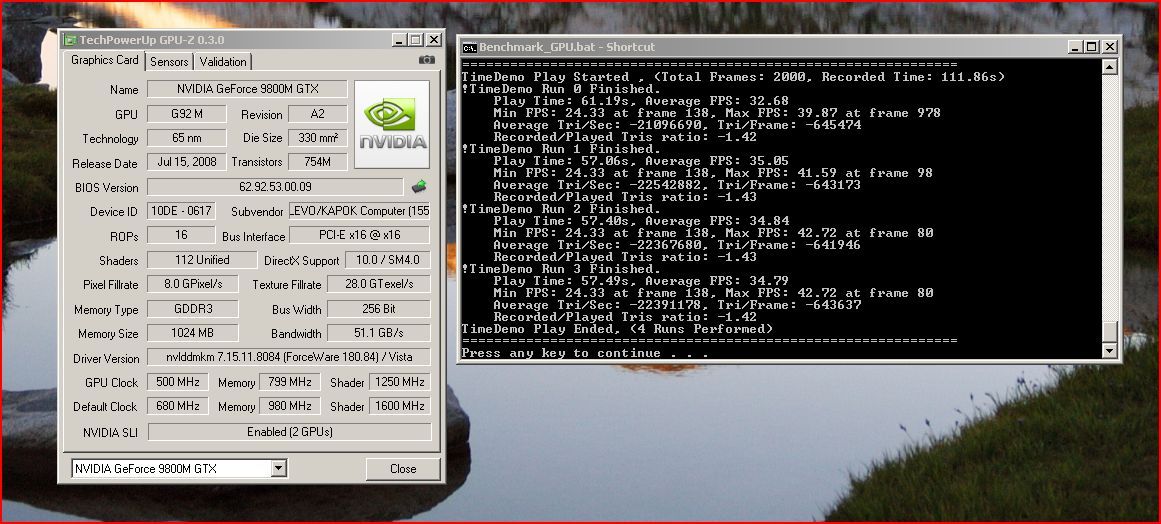The image size is (1161, 524).
Task: Click the 'Press any key to continue' line
Action: [584, 353]
